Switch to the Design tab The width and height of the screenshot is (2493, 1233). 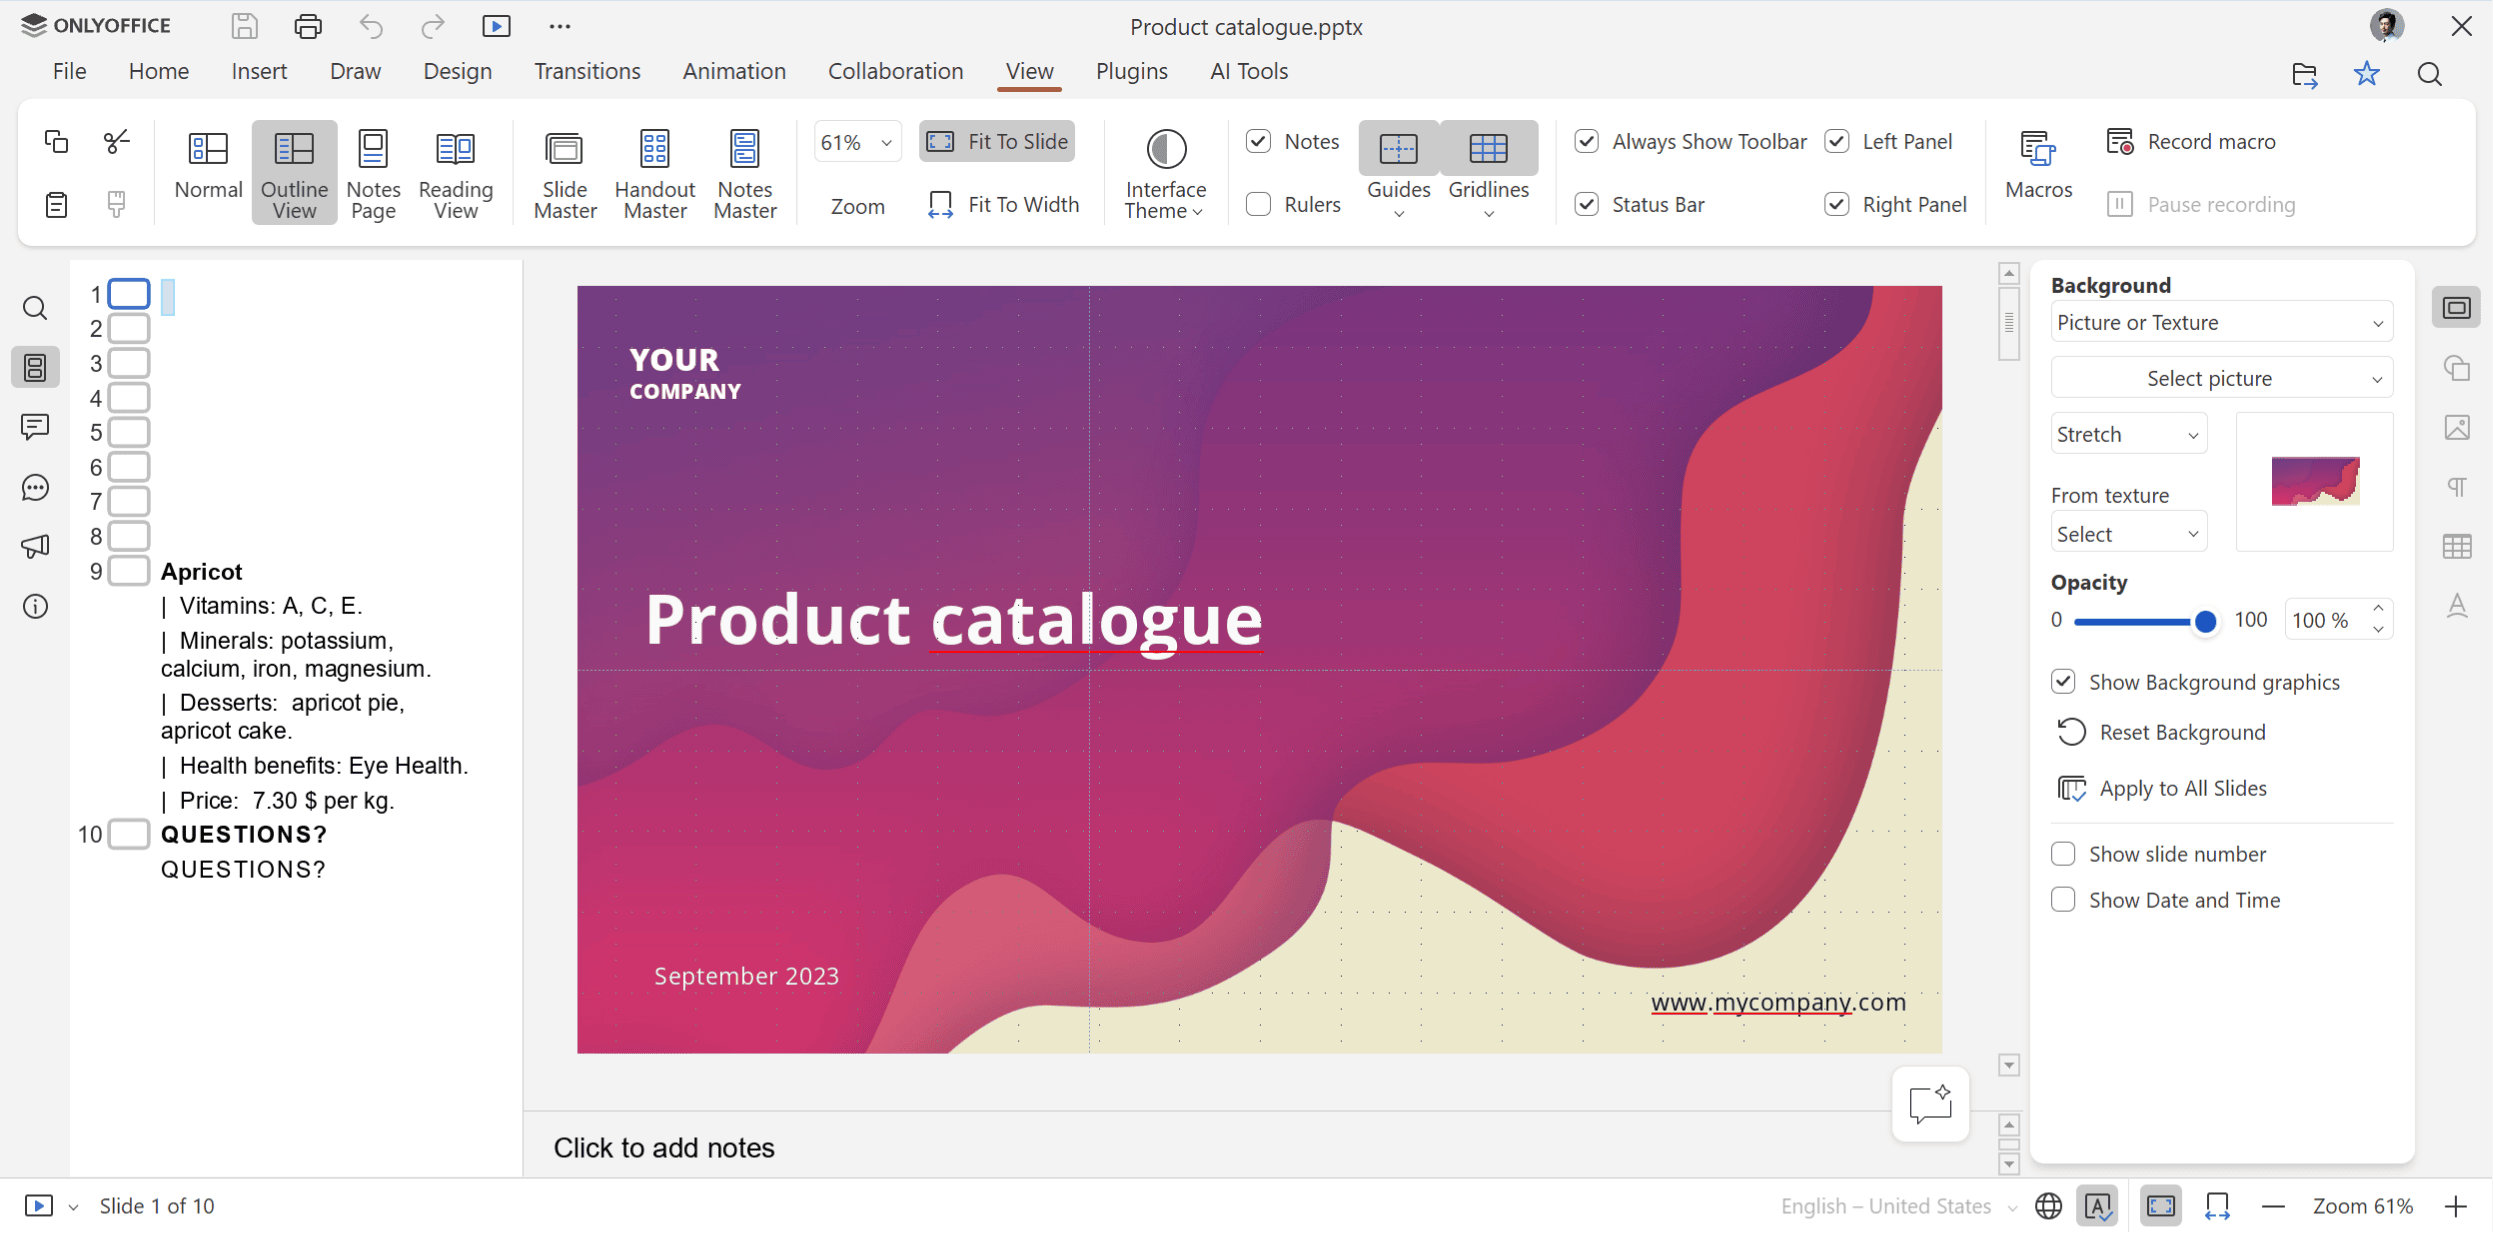457,71
